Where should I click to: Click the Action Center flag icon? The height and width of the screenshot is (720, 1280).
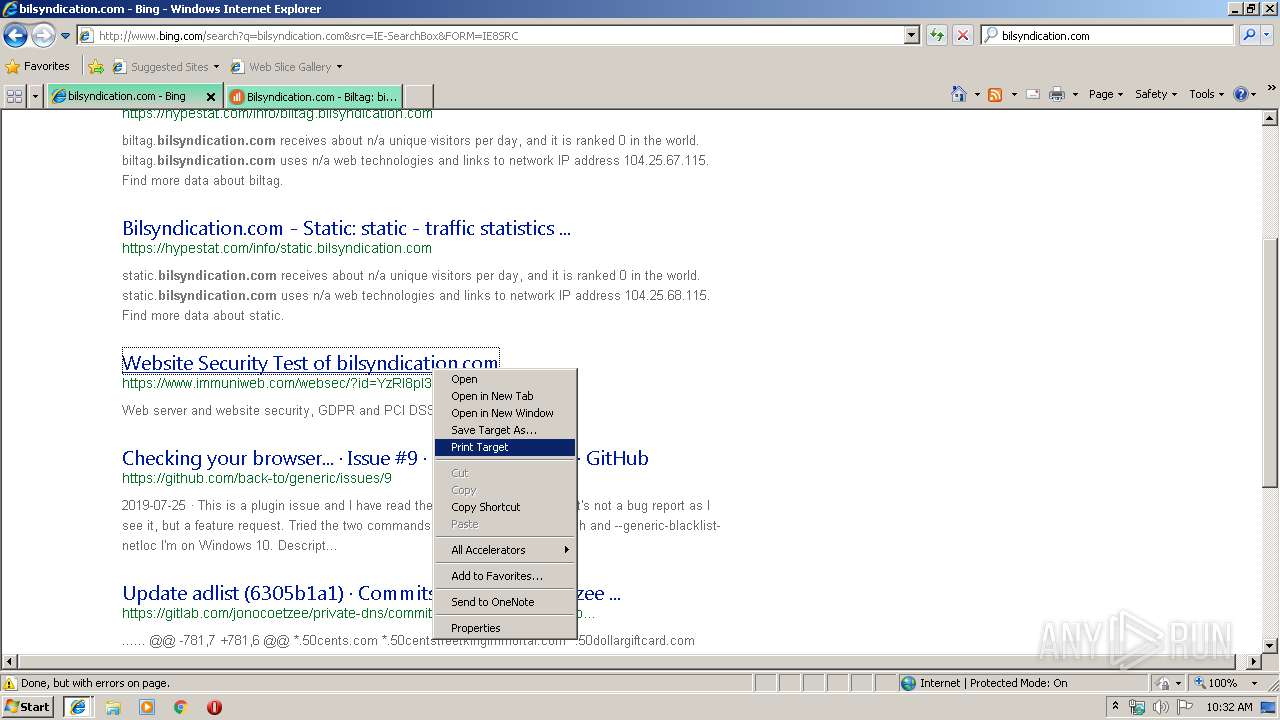1185,707
